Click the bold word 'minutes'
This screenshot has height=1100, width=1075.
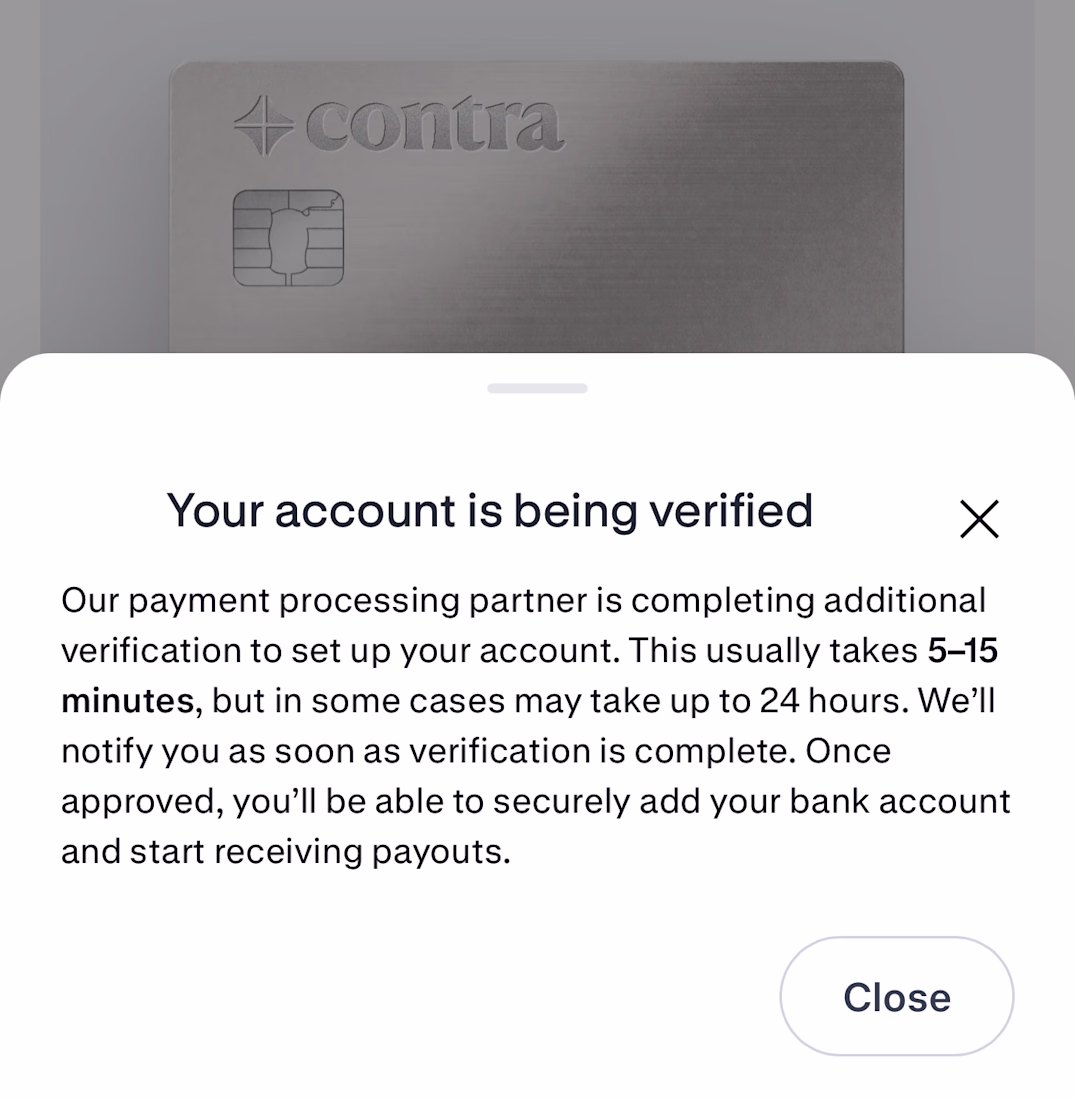click(128, 701)
